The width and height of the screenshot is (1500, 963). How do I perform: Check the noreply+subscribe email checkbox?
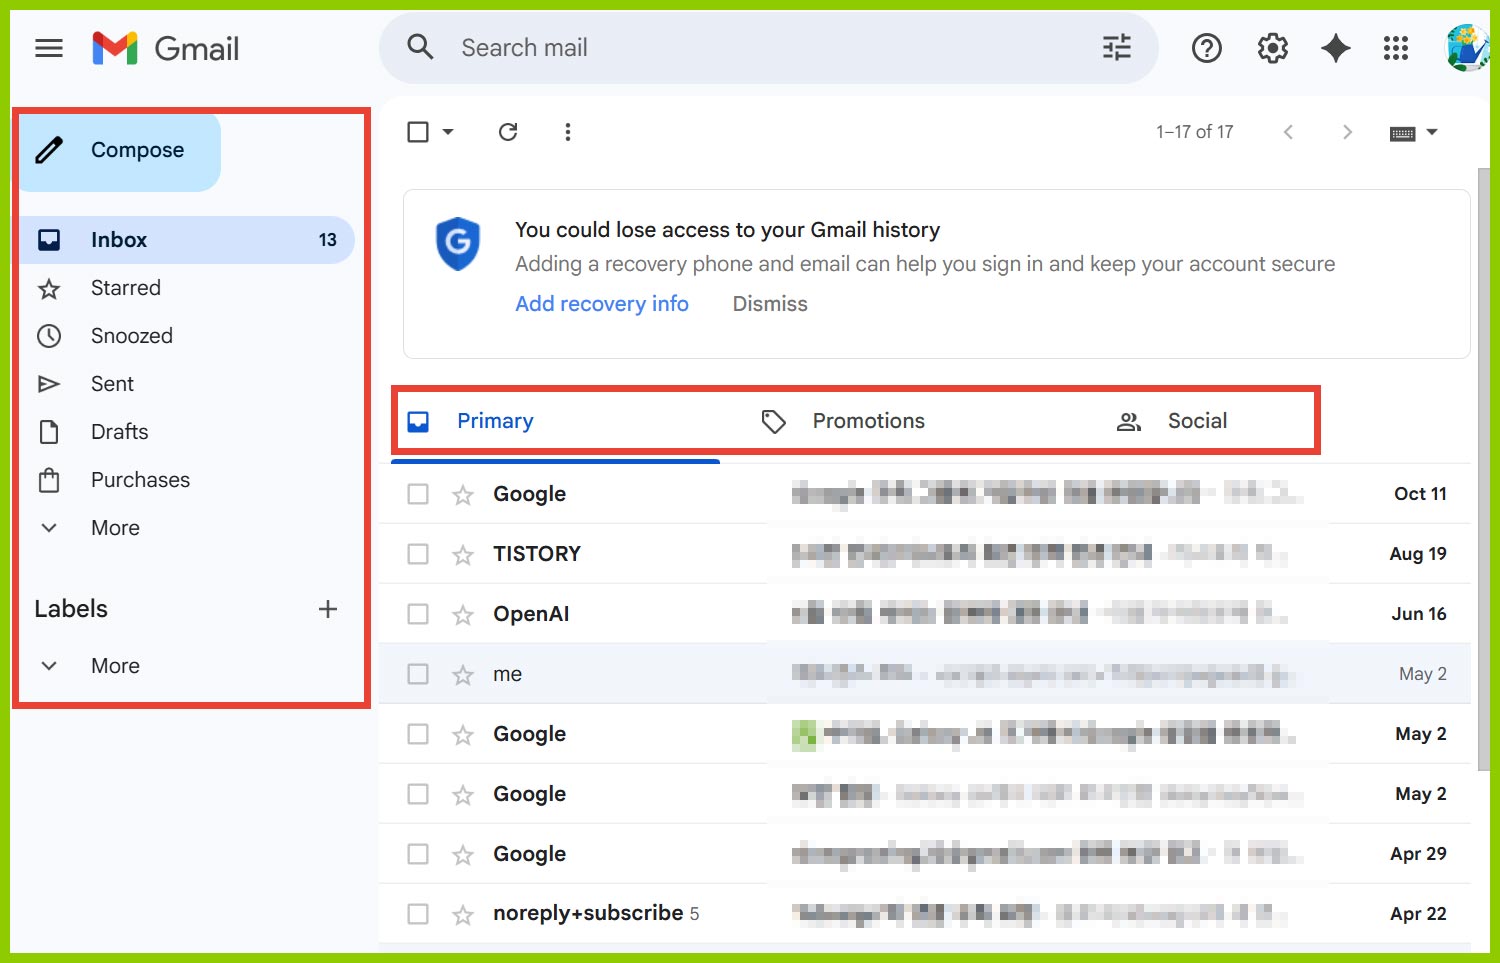(x=418, y=914)
